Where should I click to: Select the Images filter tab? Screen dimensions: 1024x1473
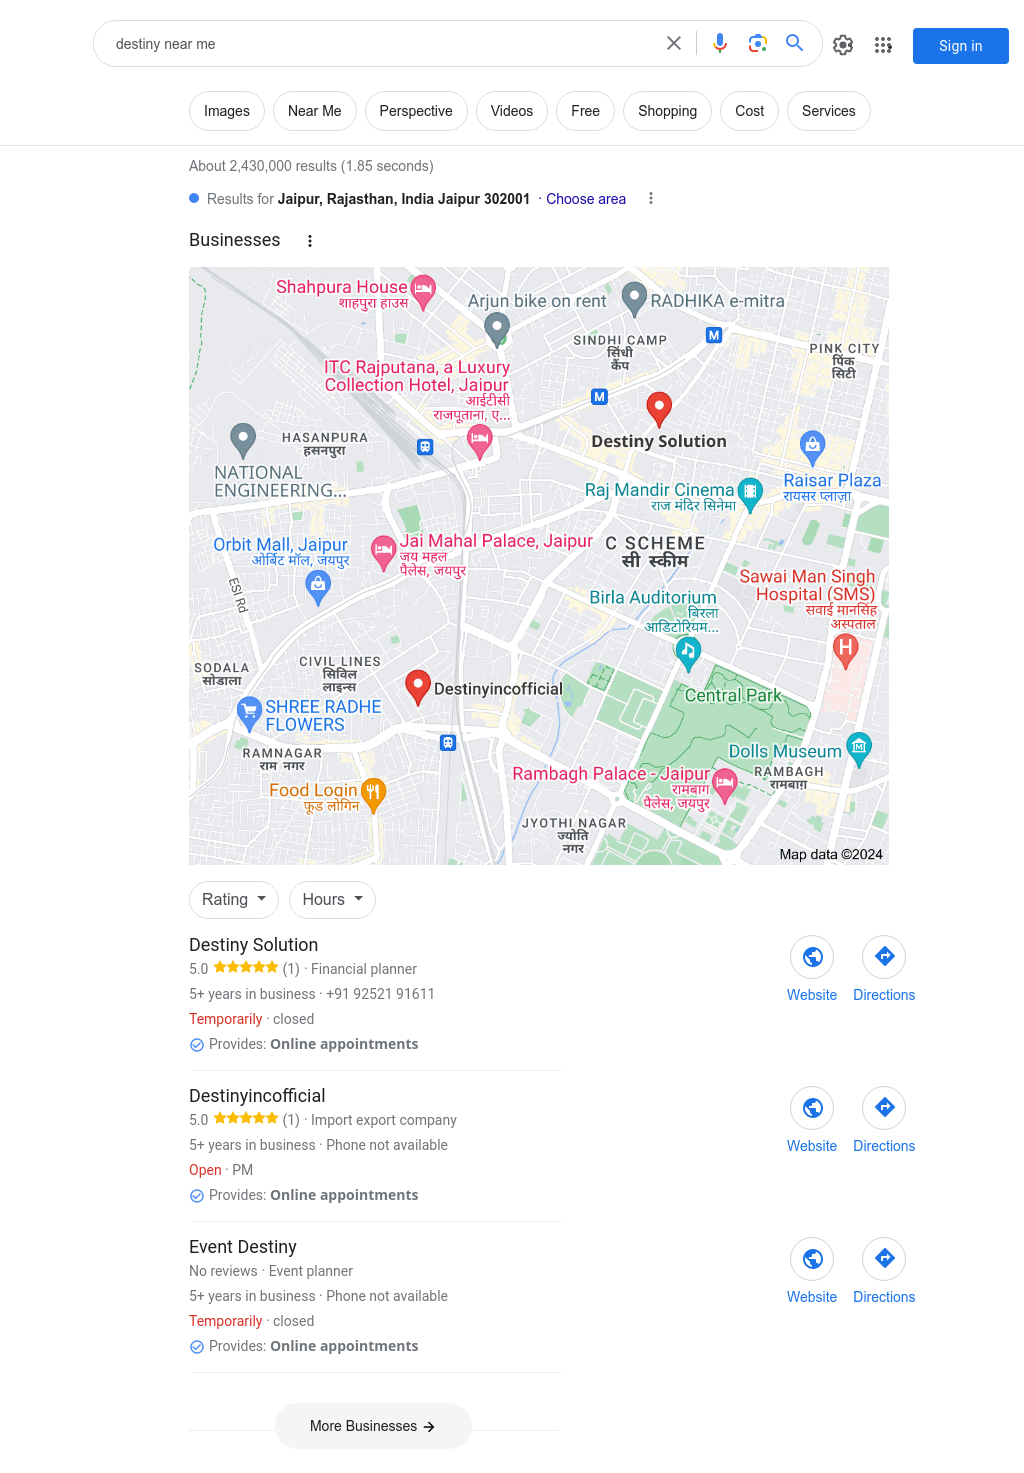227,111
